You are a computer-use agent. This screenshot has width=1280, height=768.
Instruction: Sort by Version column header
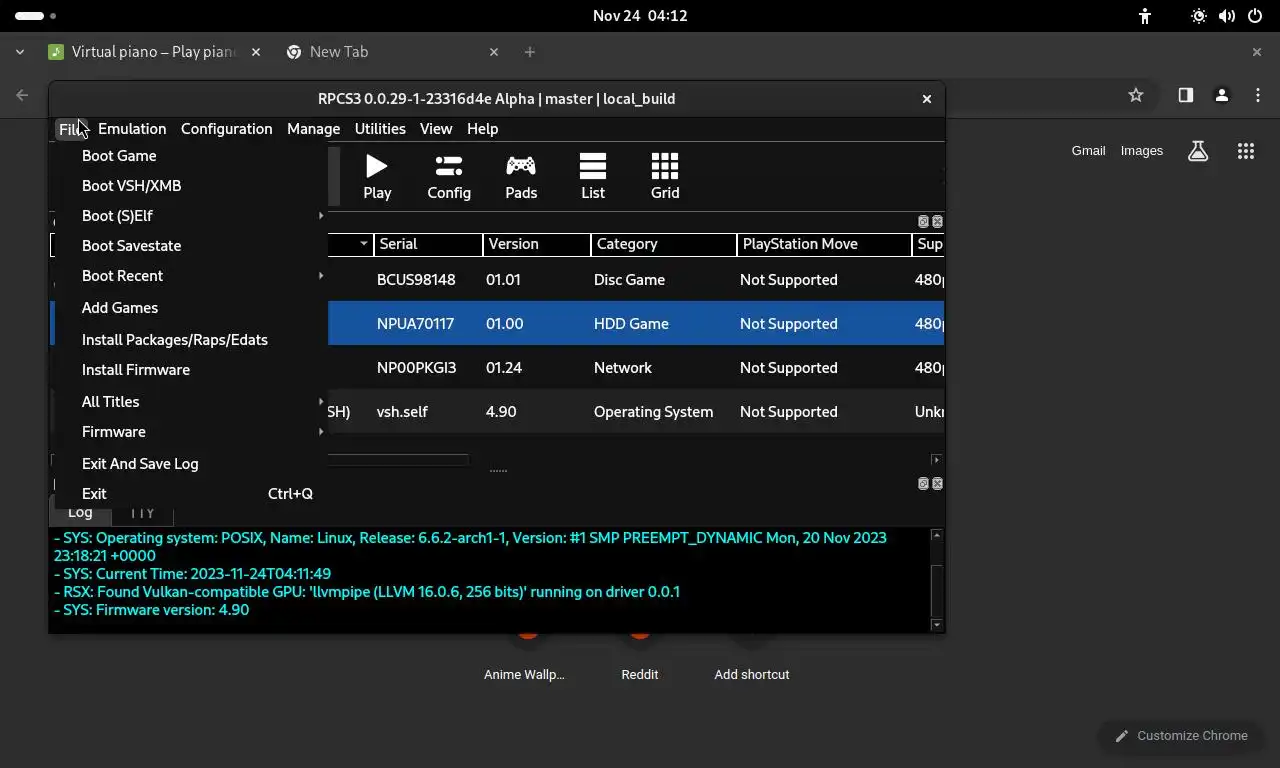[x=536, y=244]
